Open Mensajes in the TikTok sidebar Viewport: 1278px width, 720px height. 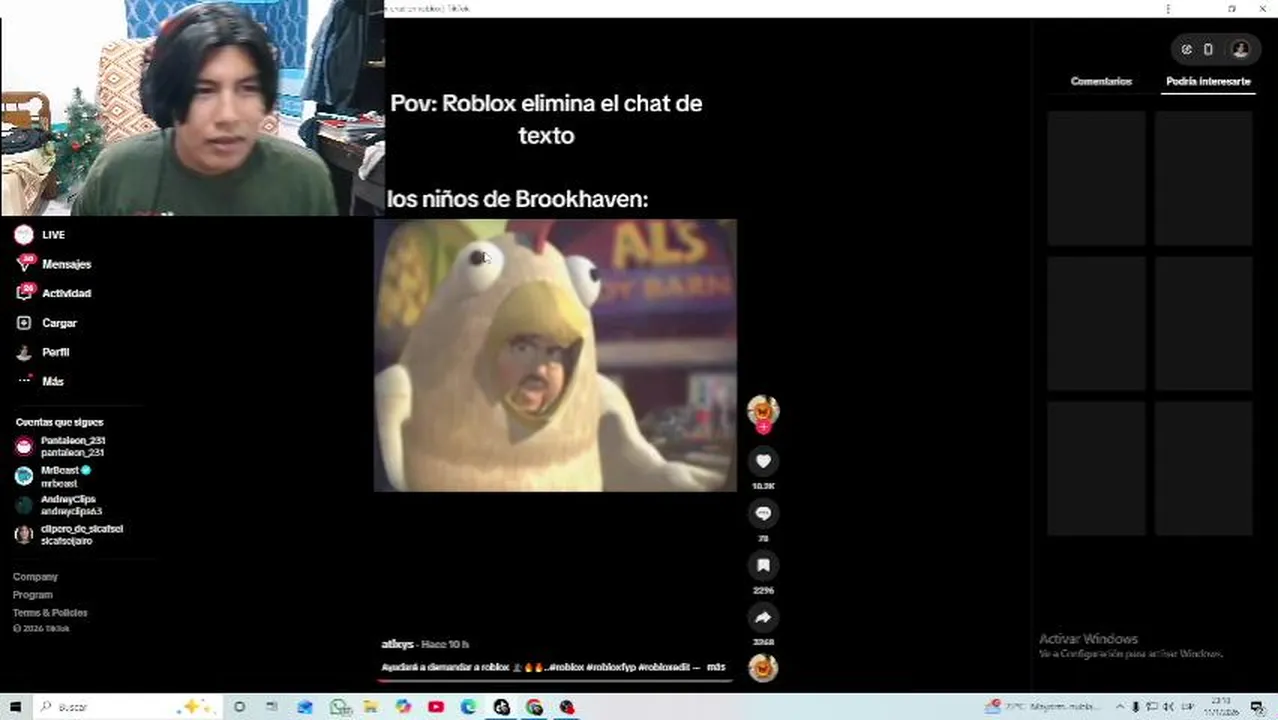click(x=54, y=264)
